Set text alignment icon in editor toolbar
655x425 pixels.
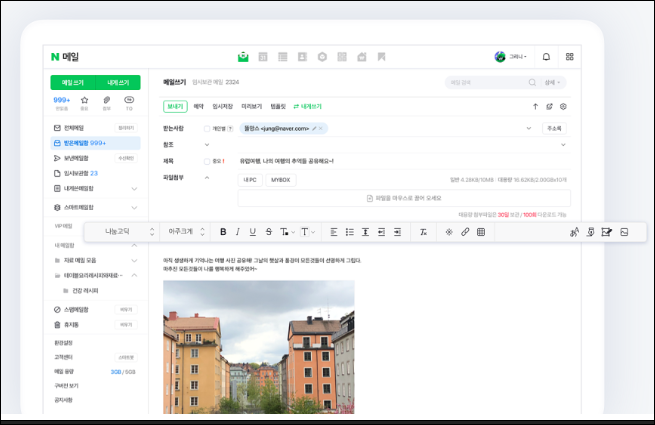point(334,232)
